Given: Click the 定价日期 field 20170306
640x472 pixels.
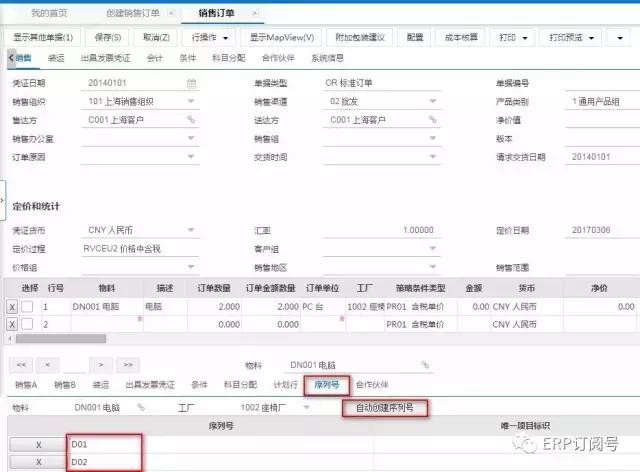Looking at the screenshot, I should pos(602,230).
